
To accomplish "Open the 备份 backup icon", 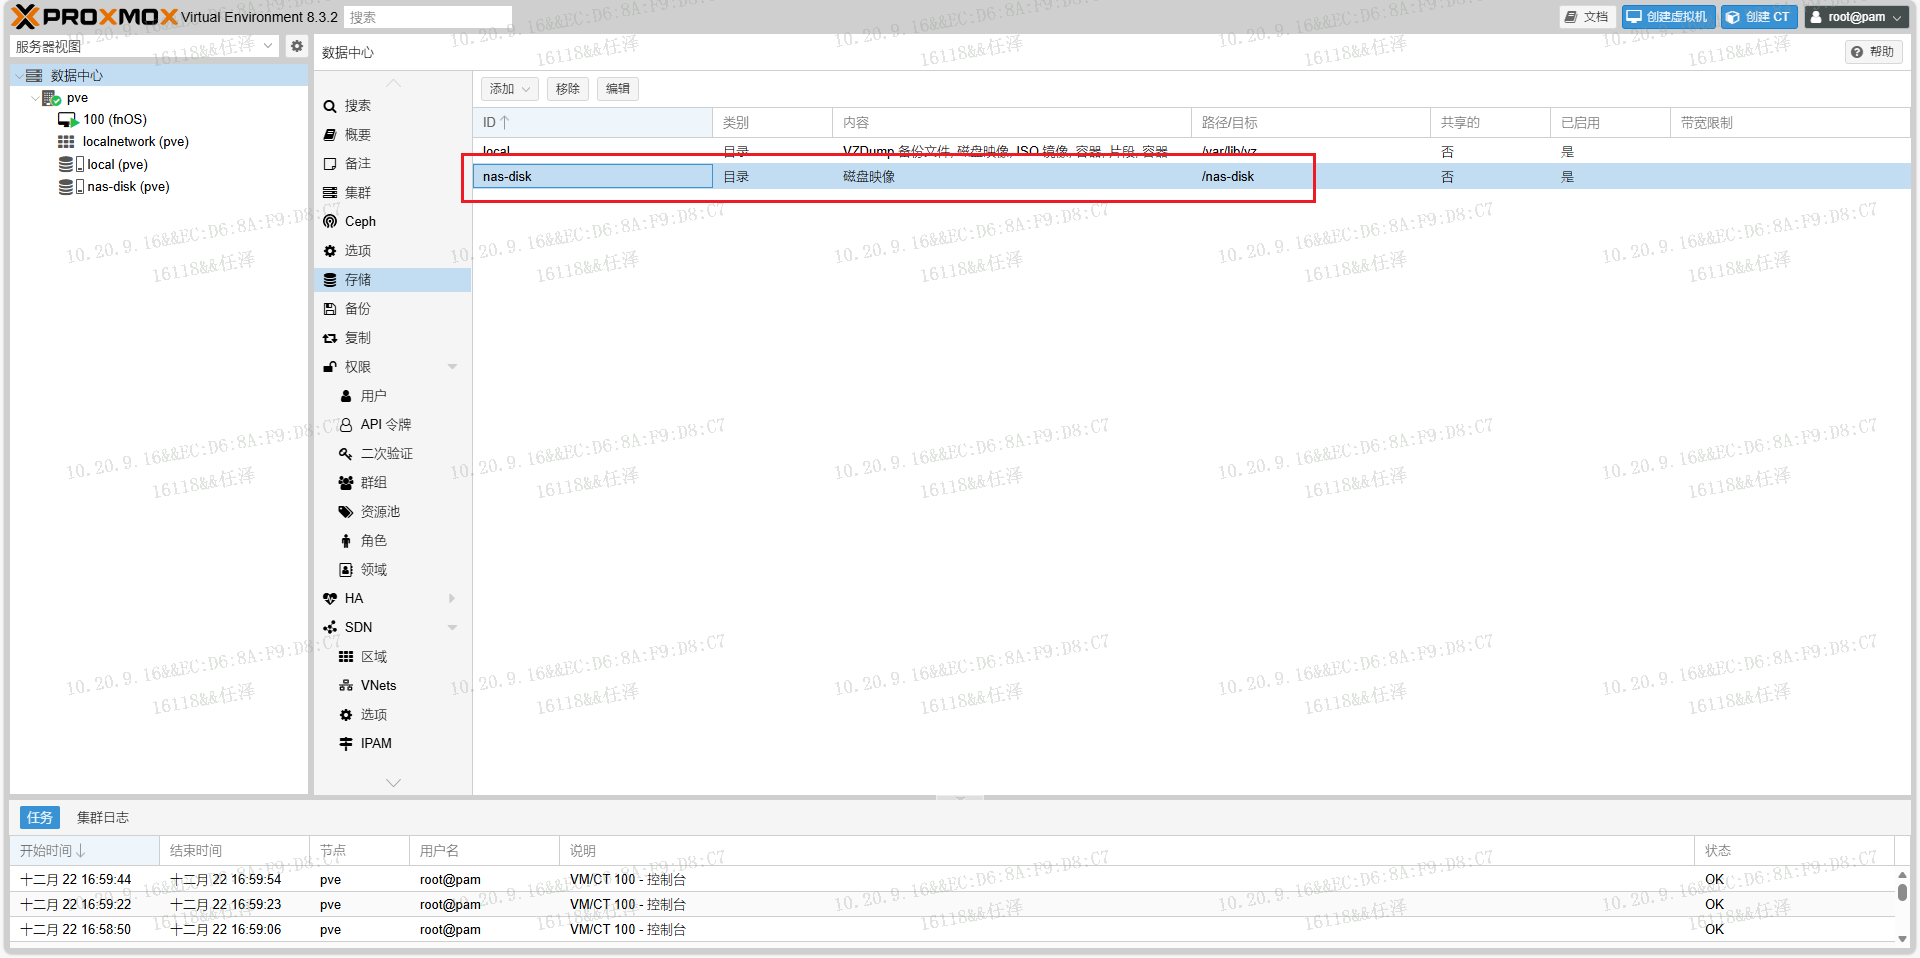I will (330, 309).
